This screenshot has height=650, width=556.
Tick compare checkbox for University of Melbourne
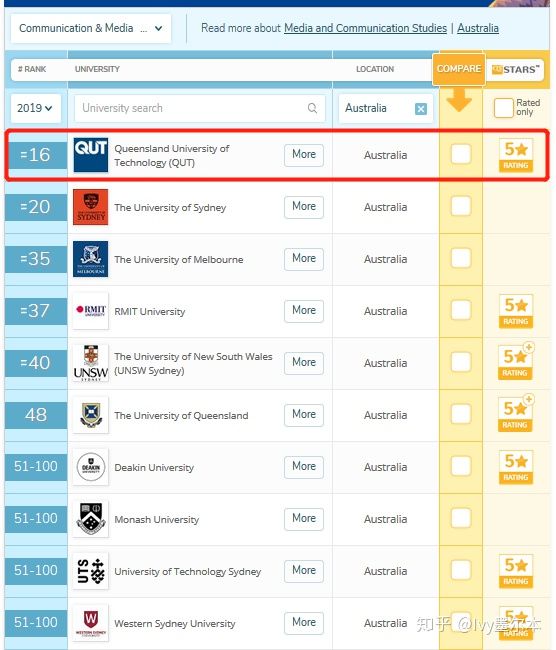pyautogui.click(x=461, y=258)
